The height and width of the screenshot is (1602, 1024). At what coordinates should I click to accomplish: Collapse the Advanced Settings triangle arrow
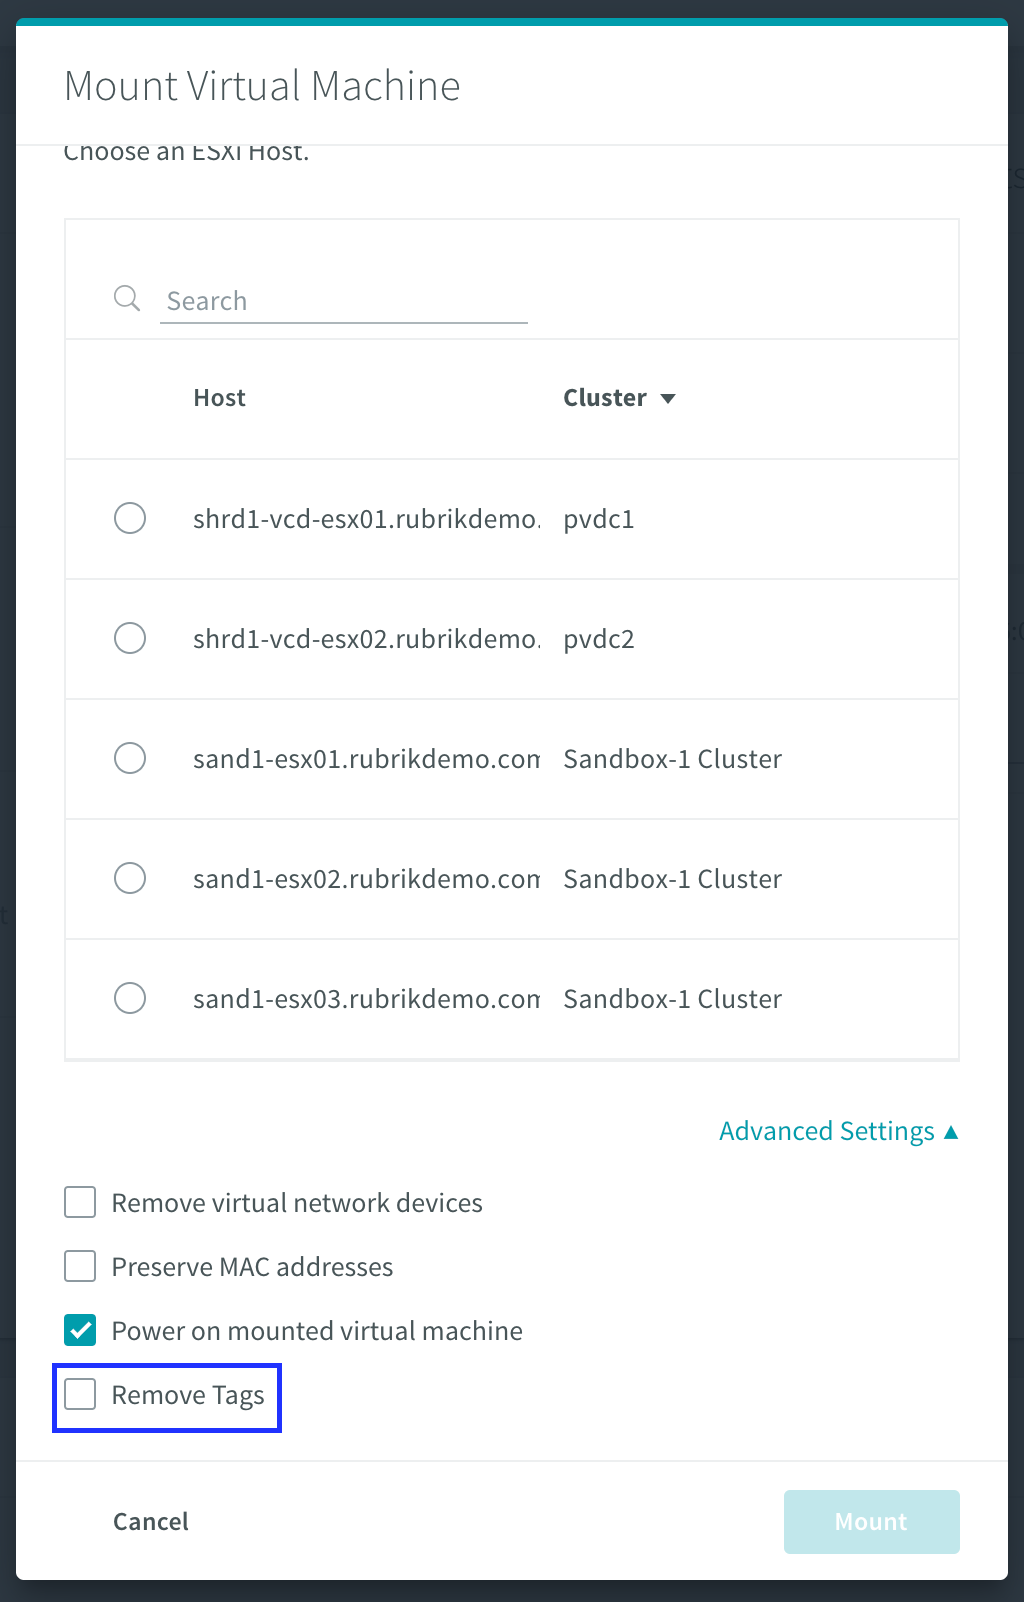[x=951, y=1132]
